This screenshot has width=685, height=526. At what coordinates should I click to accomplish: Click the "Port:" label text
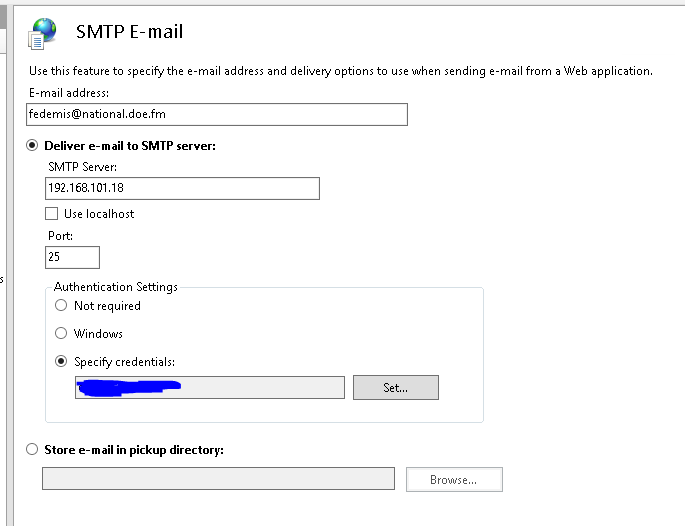click(x=60, y=236)
